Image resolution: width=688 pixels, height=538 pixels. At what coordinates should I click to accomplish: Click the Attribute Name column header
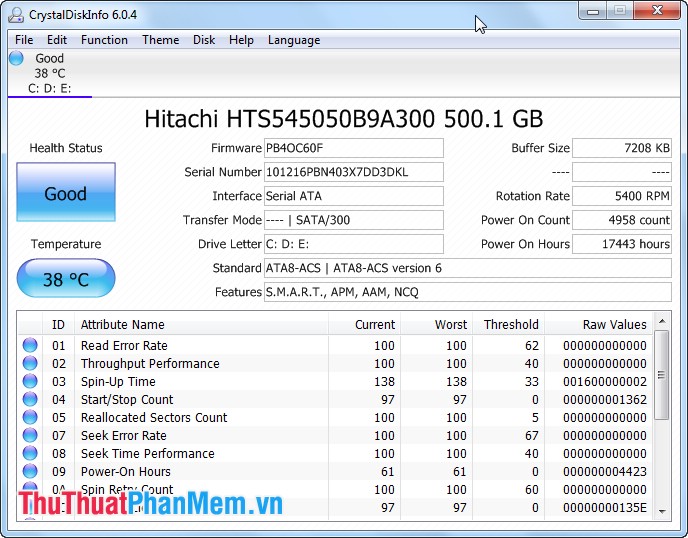(201, 325)
